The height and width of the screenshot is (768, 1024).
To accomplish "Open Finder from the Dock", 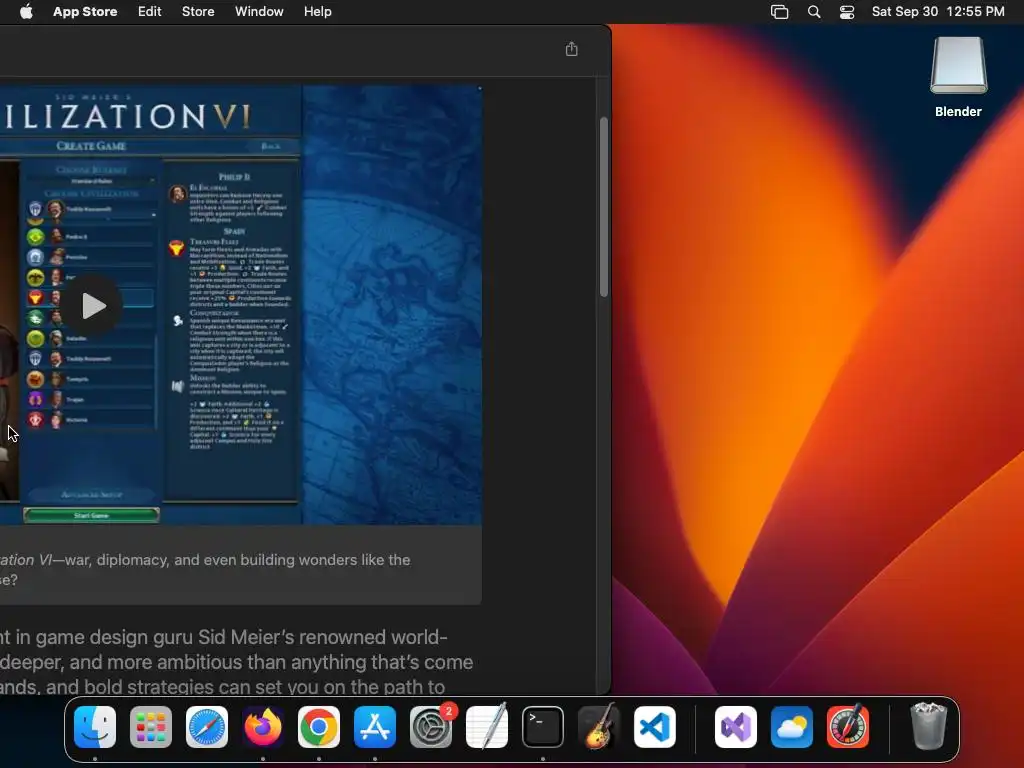I will (95, 727).
